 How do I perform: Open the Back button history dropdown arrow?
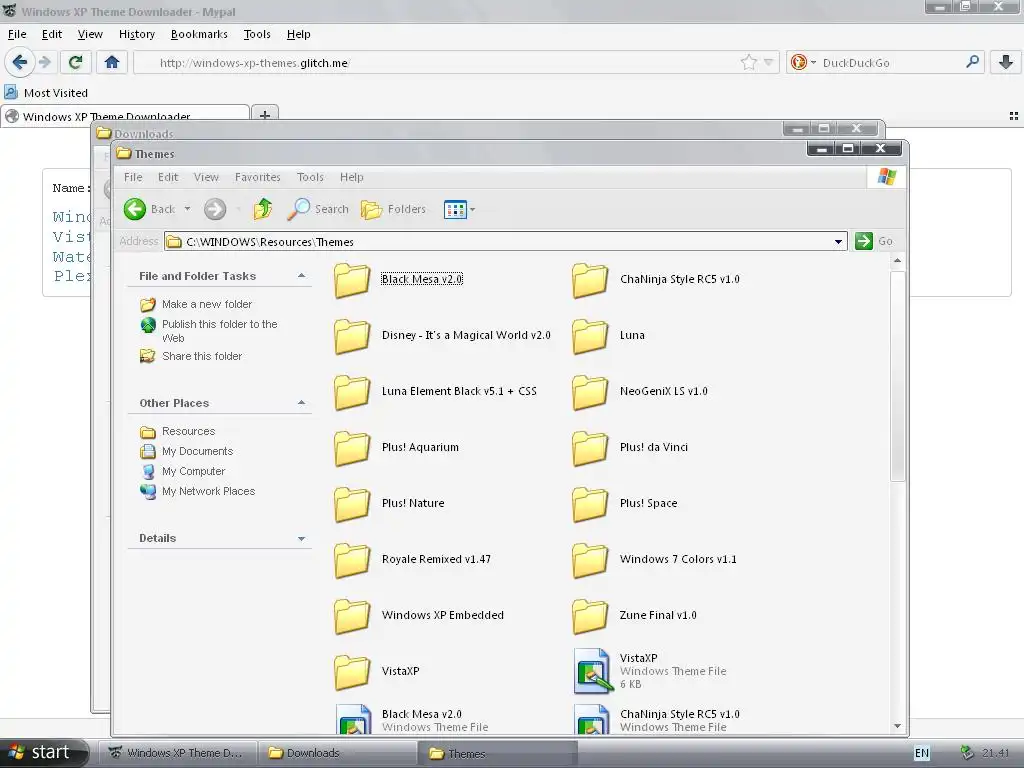pyautogui.click(x=187, y=209)
